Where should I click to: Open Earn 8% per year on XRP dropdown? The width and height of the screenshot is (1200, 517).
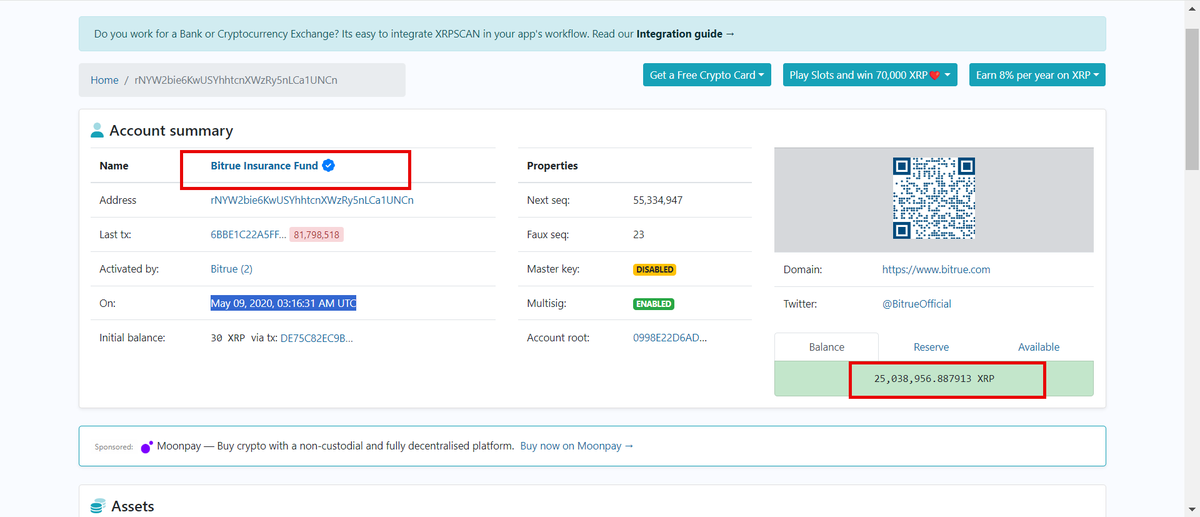(x=1037, y=75)
